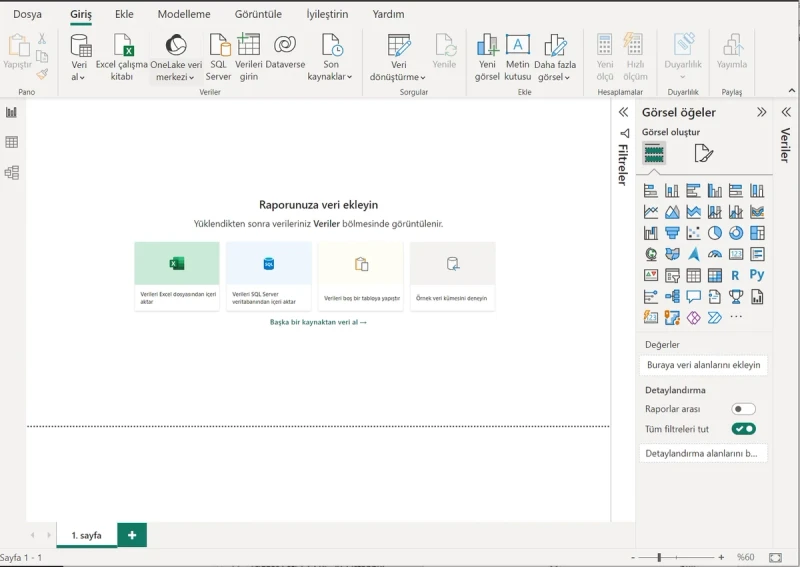Choose the decomposition tree visual
The height and width of the screenshot is (567, 800).
click(x=672, y=296)
